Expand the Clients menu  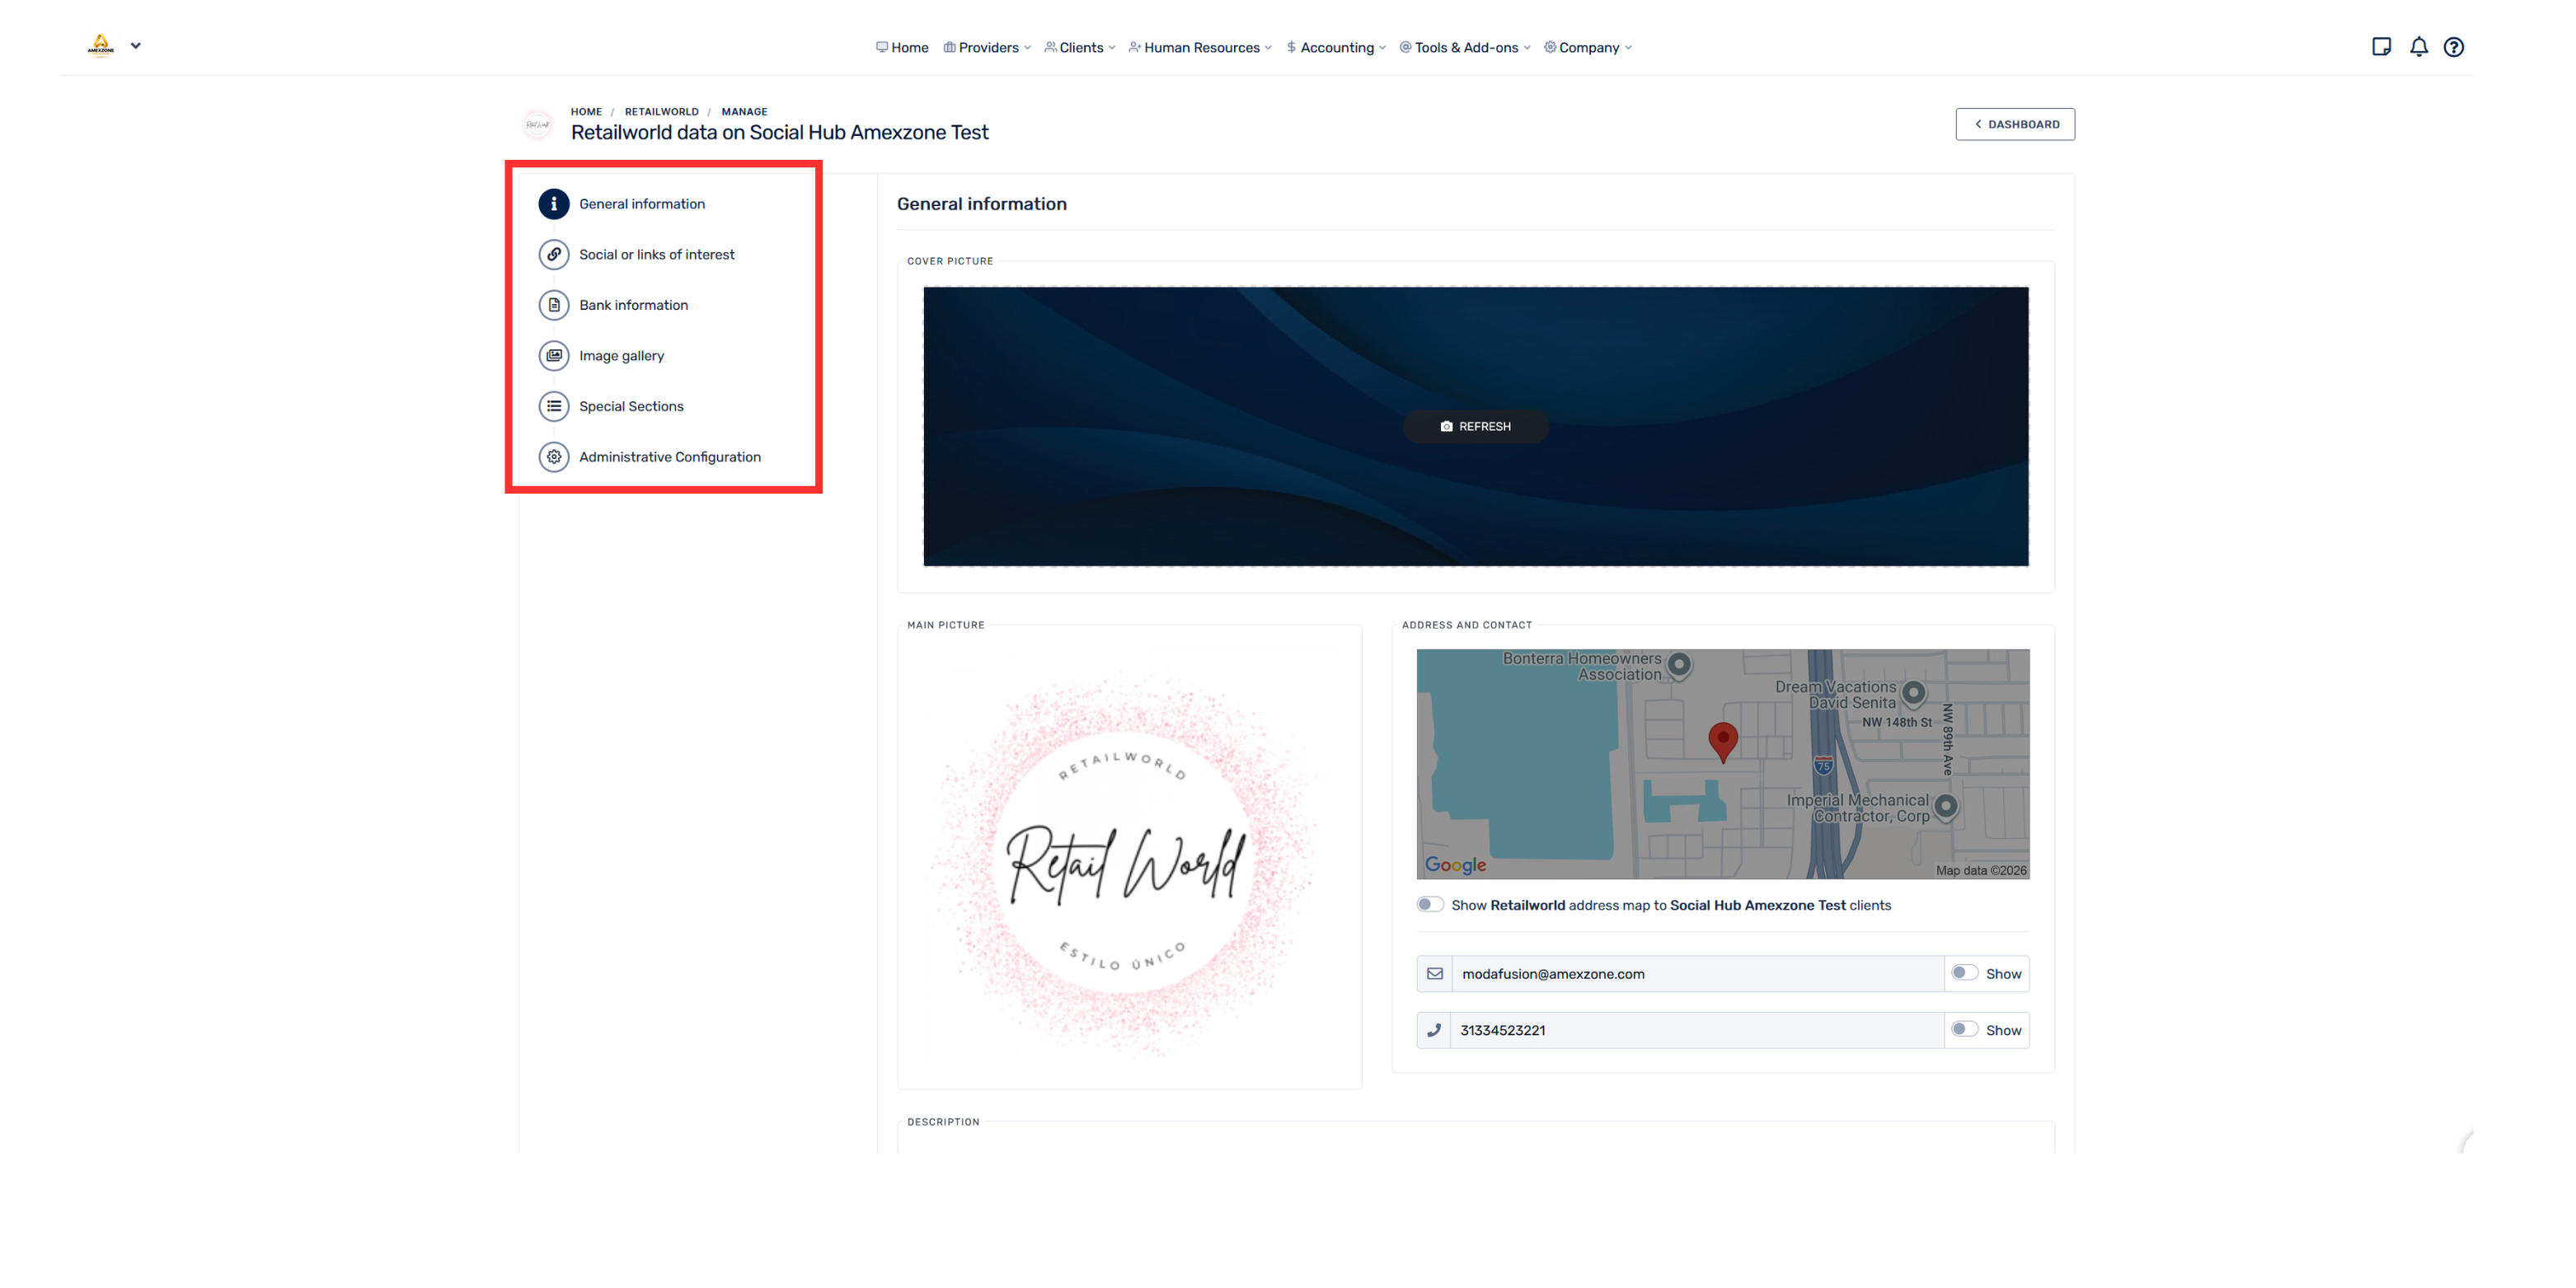[1080, 47]
